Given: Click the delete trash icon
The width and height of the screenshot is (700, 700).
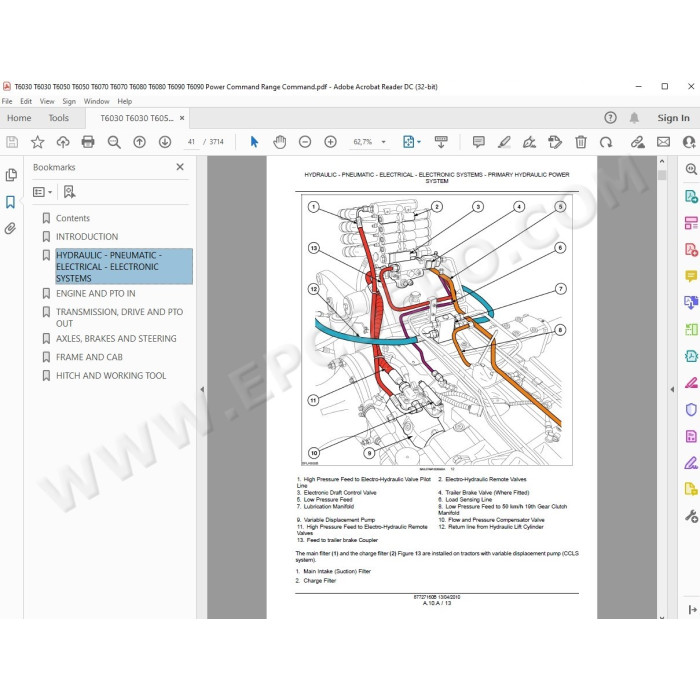Looking at the screenshot, I should (x=581, y=142).
